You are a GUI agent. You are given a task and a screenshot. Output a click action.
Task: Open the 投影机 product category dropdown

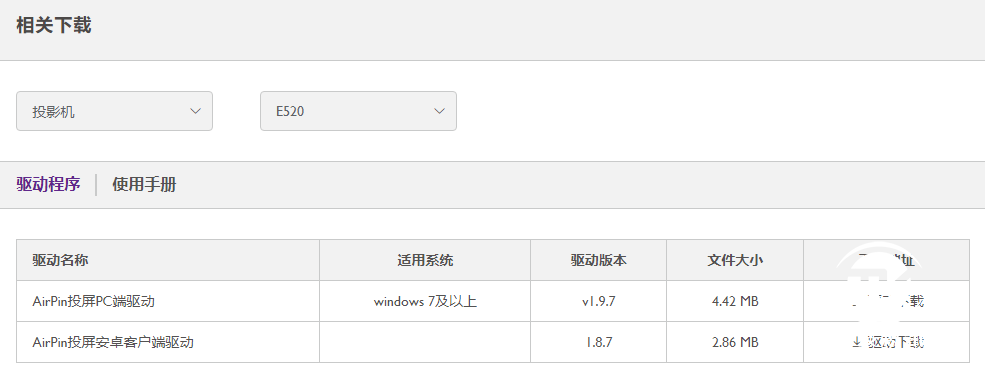click(114, 111)
